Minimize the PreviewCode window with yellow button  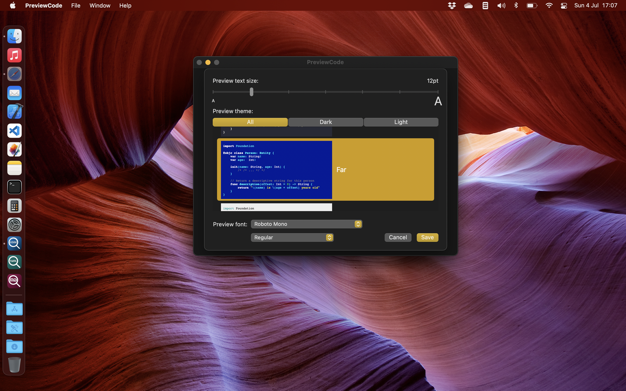[x=208, y=62]
